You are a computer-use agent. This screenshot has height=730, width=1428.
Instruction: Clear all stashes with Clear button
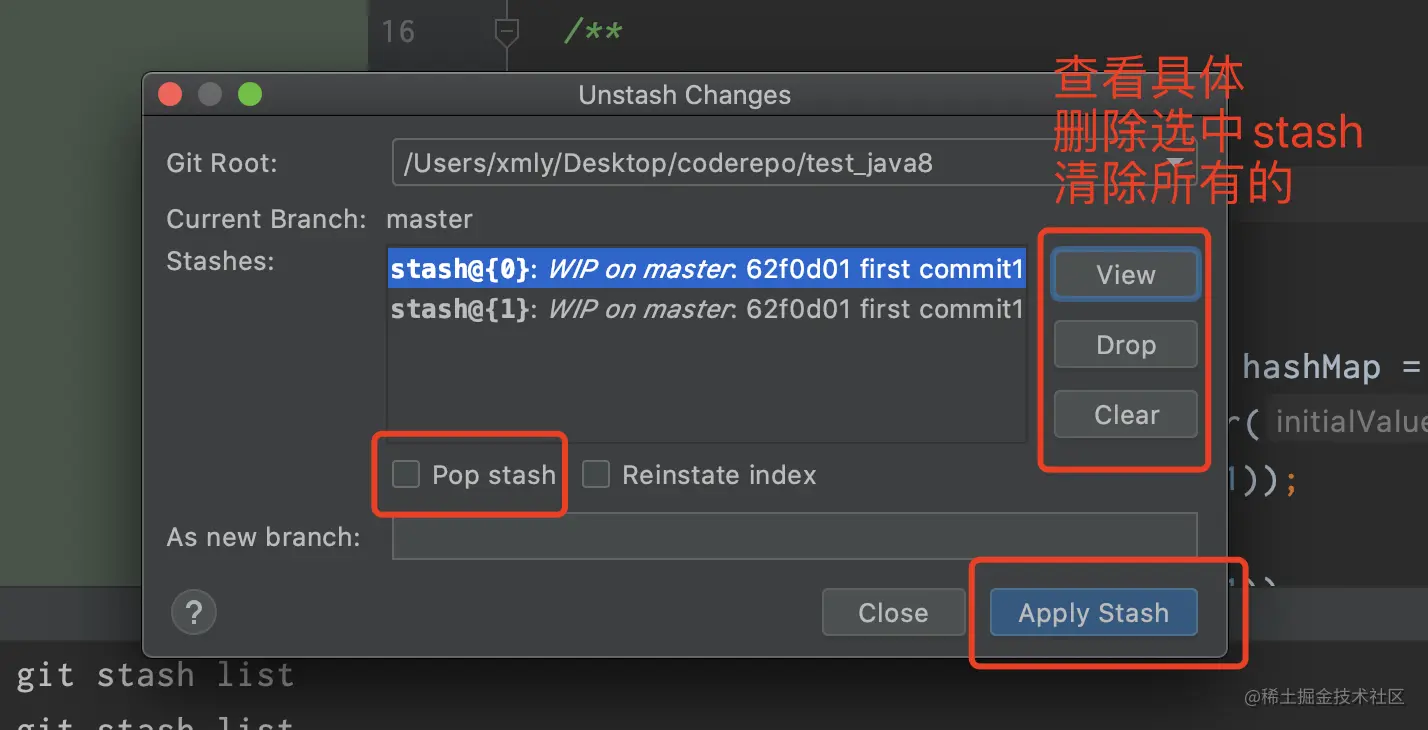pos(1125,415)
